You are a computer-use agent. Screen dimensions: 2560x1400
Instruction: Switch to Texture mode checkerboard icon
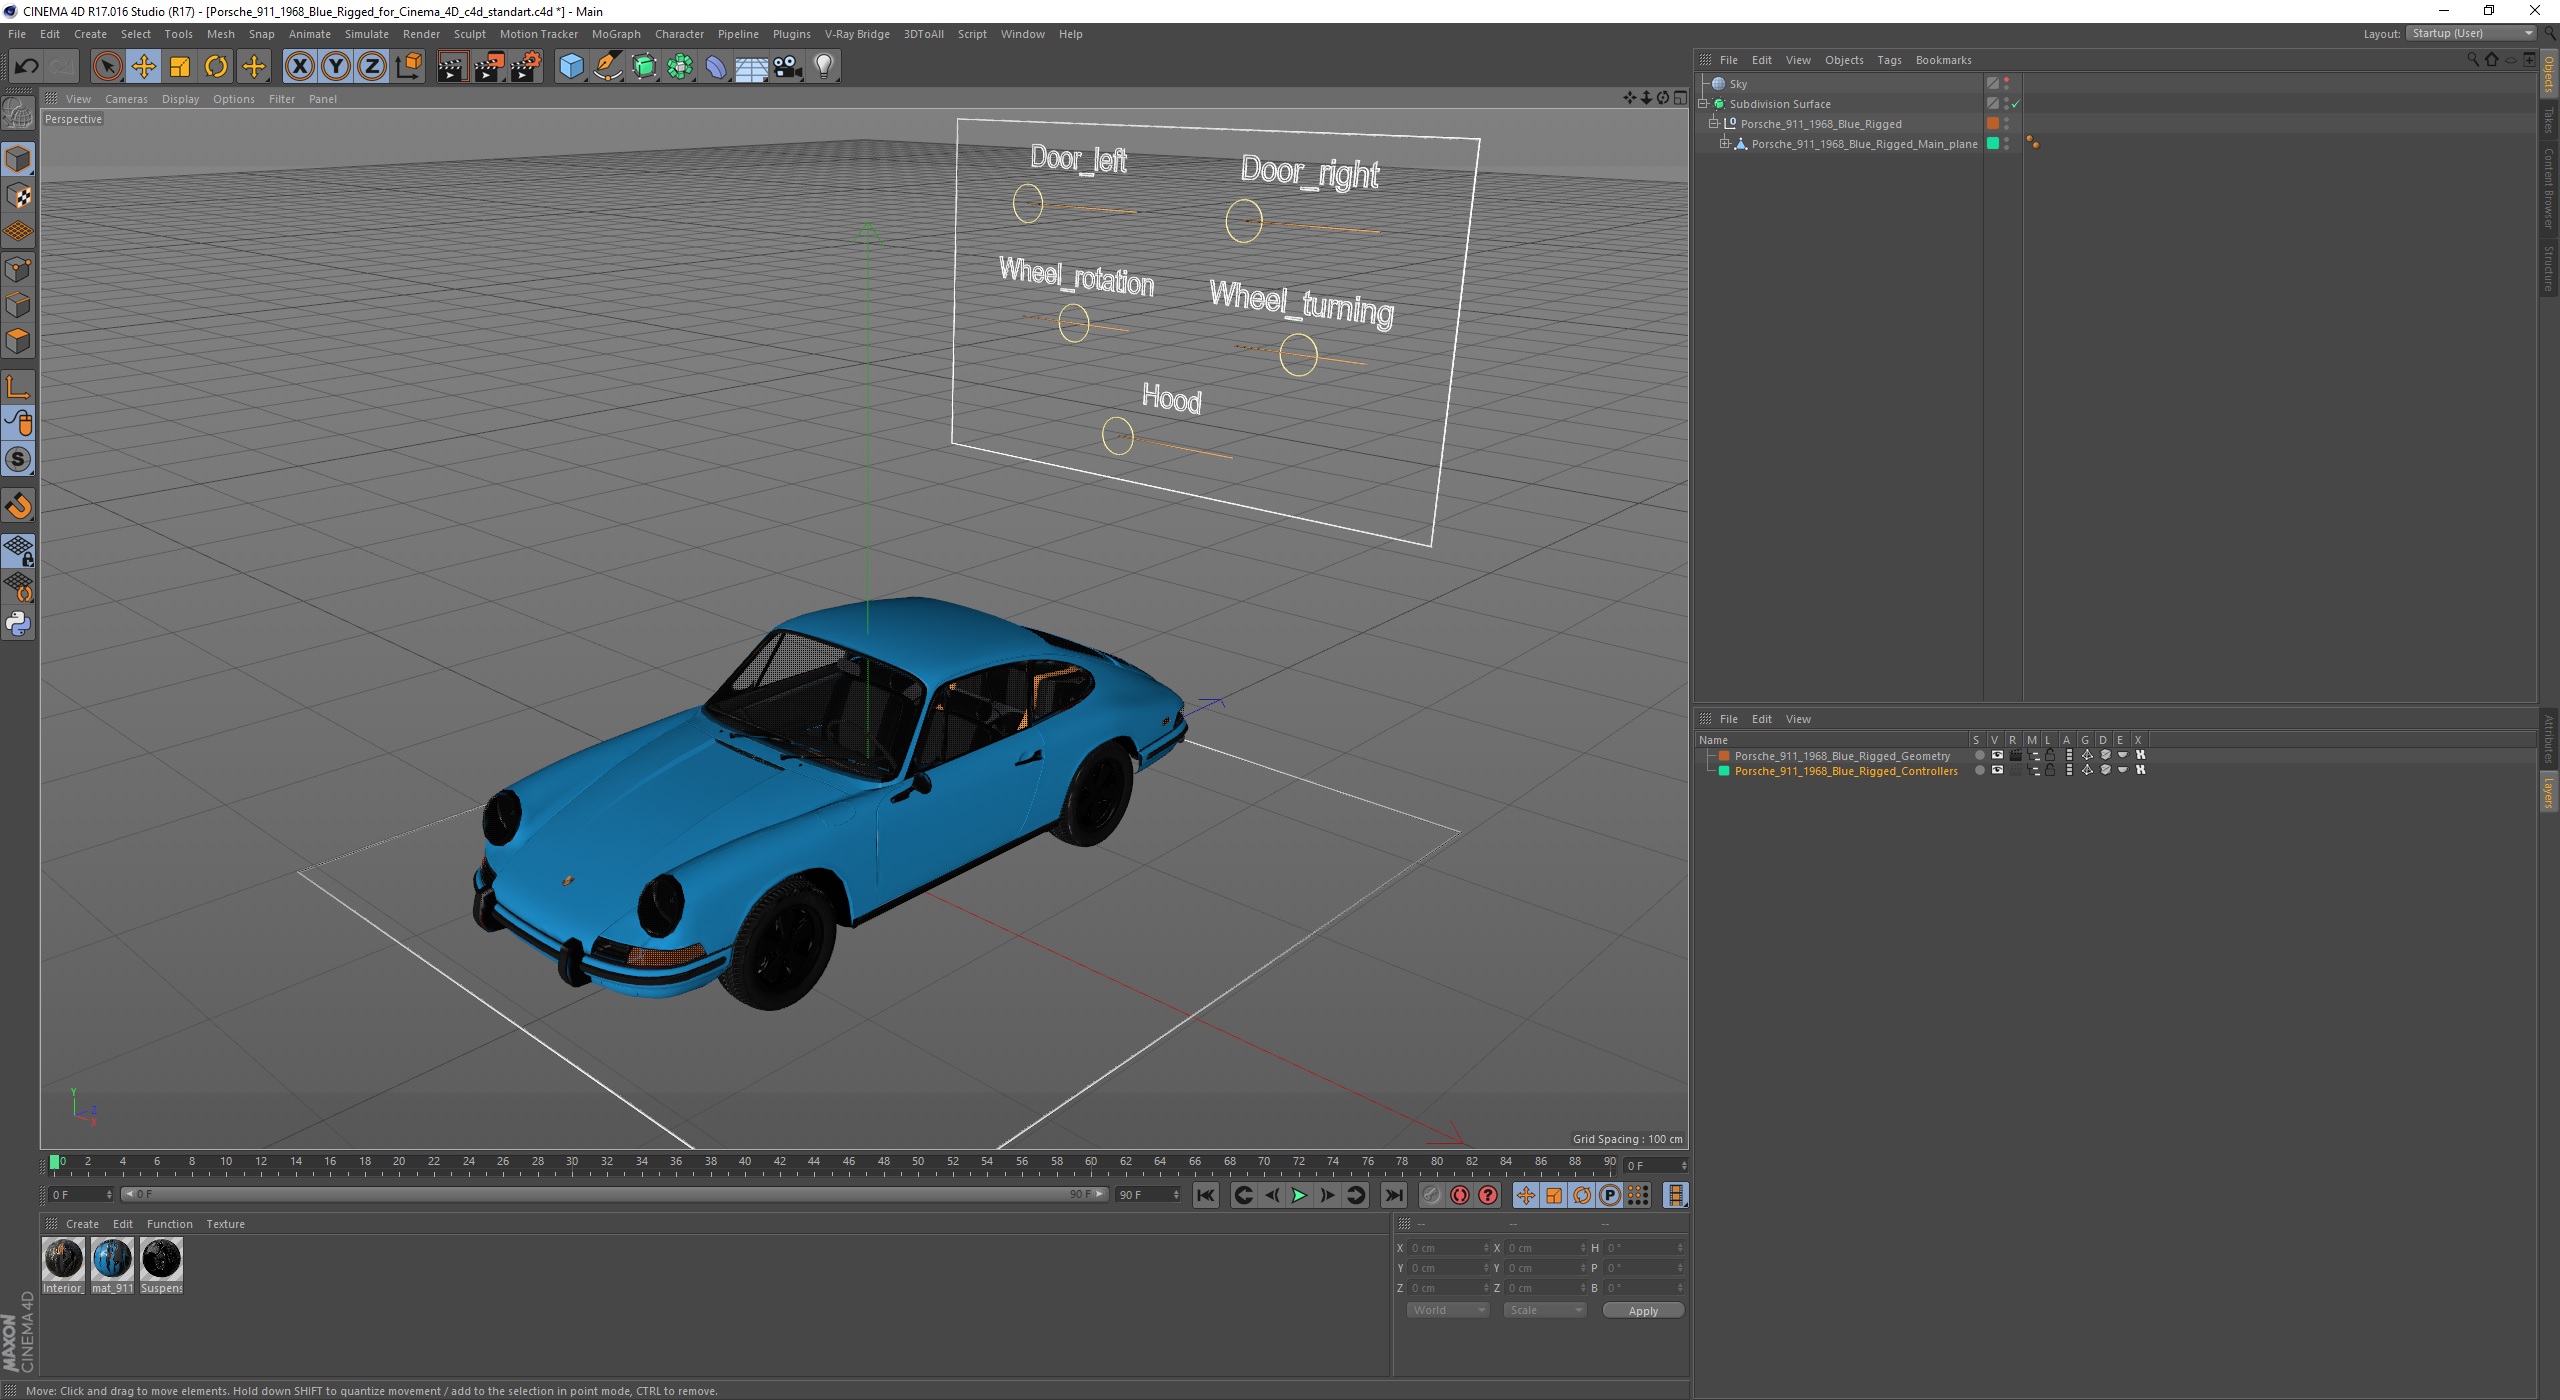(x=18, y=196)
